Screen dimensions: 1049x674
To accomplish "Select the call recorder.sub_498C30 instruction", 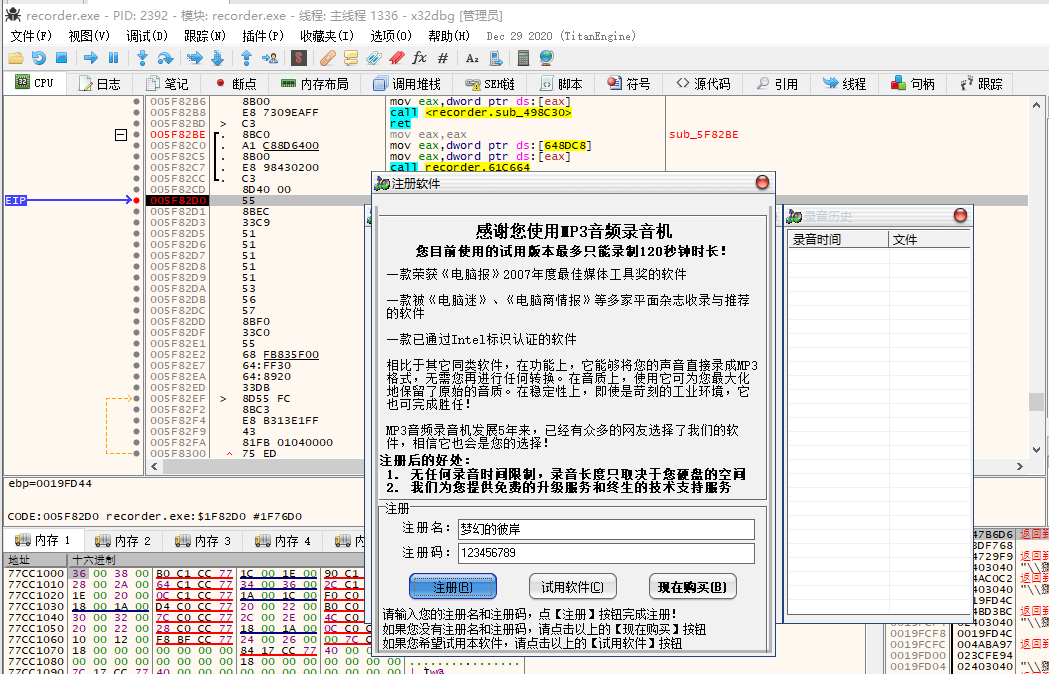I will pyautogui.click(x=480, y=112).
